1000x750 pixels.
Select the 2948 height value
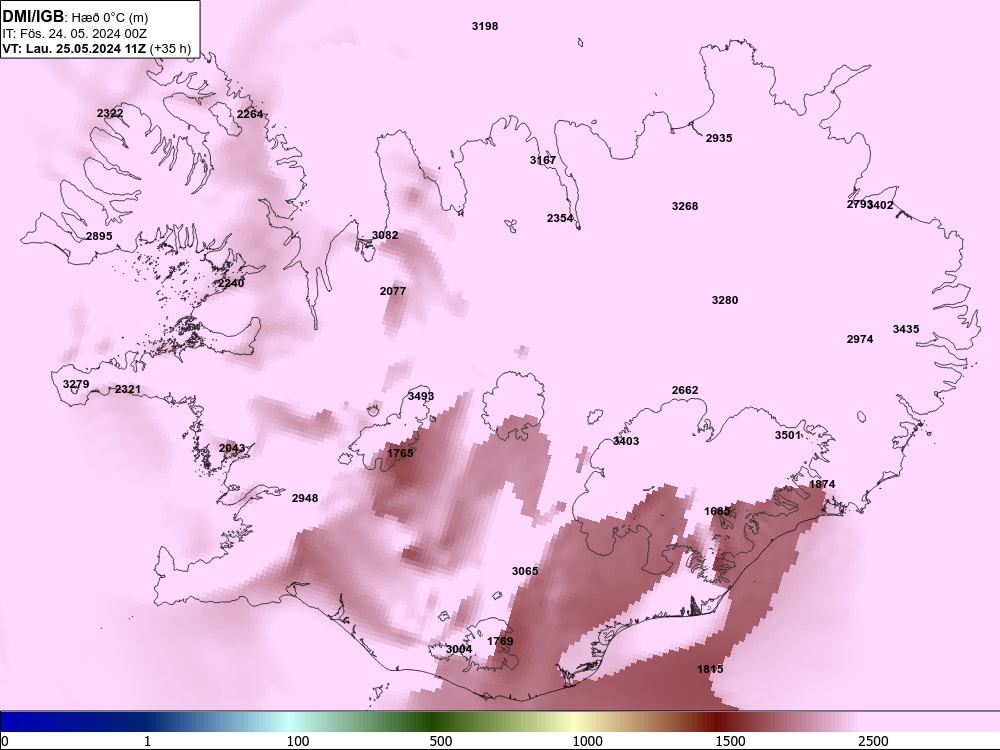tap(305, 498)
